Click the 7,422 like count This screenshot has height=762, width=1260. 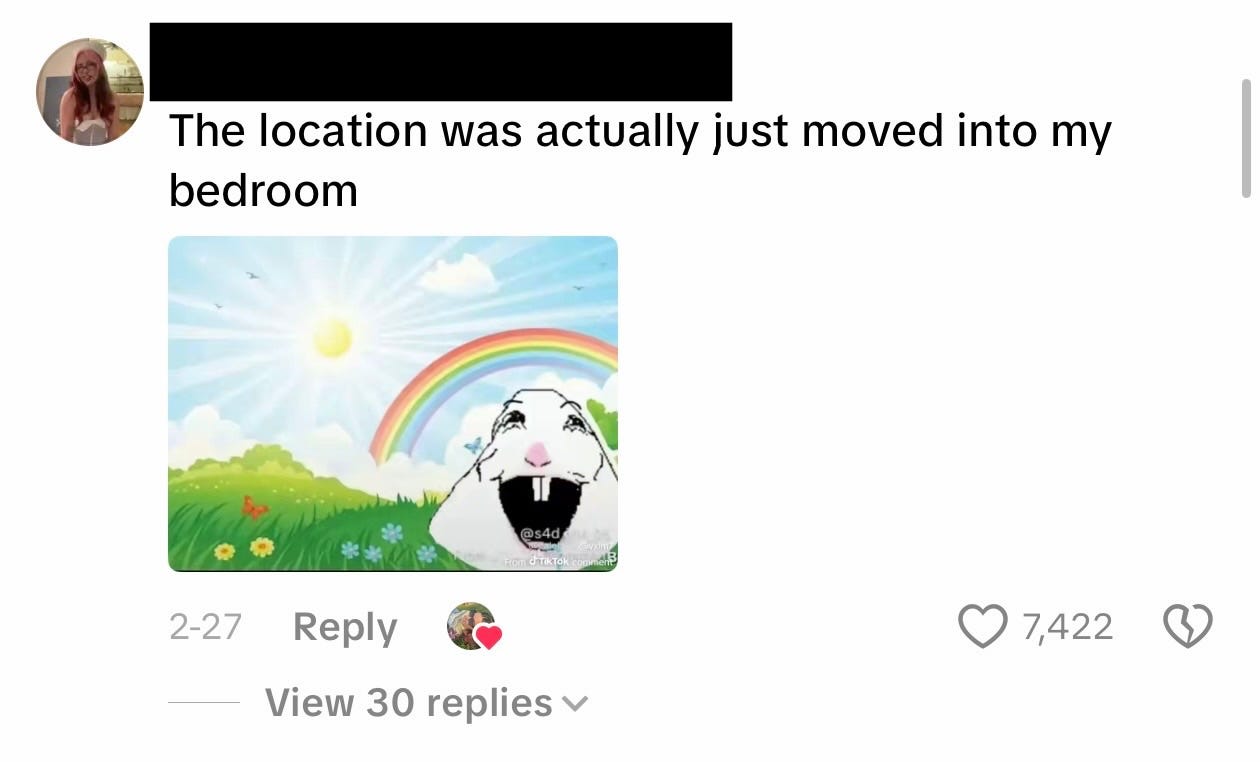coord(1067,627)
